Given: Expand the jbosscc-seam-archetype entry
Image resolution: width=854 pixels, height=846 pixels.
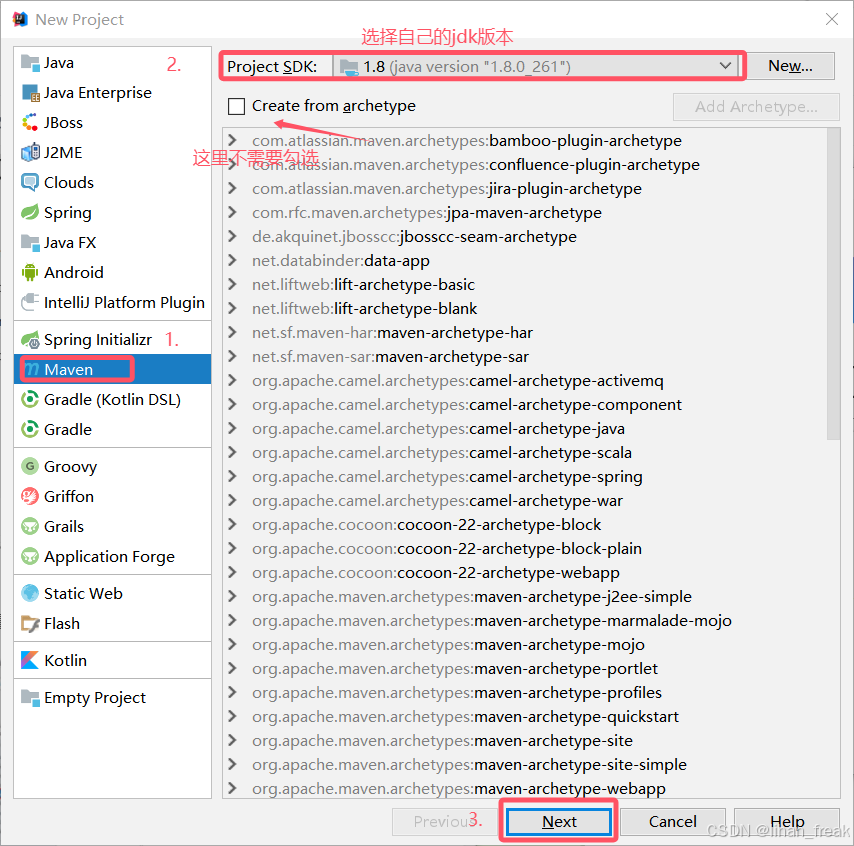Looking at the screenshot, I should click(x=233, y=236).
